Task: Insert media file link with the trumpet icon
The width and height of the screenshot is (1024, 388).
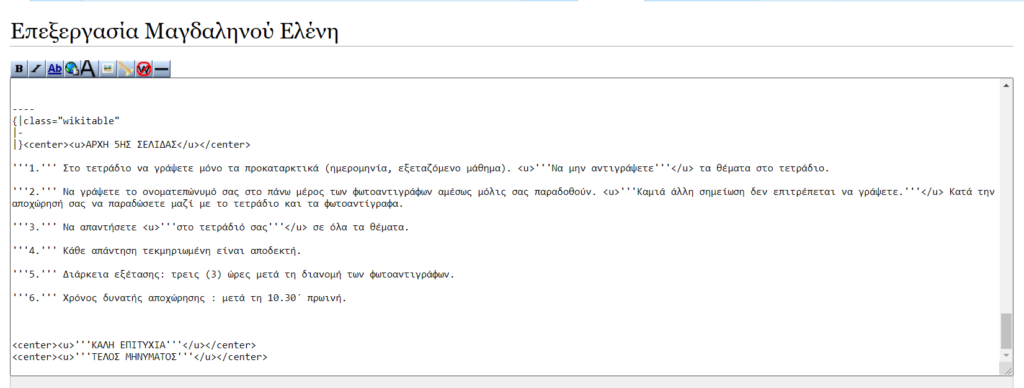Action: [125, 69]
